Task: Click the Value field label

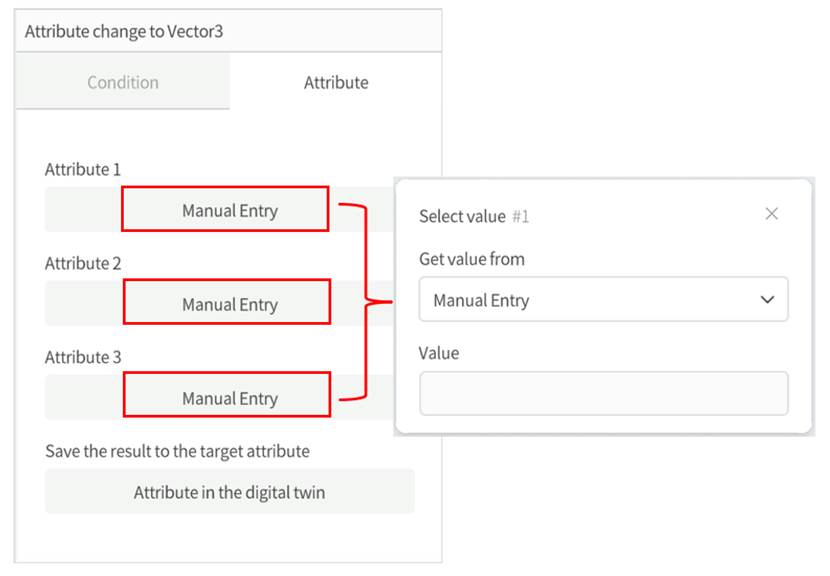Action: click(x=439, y=352)
